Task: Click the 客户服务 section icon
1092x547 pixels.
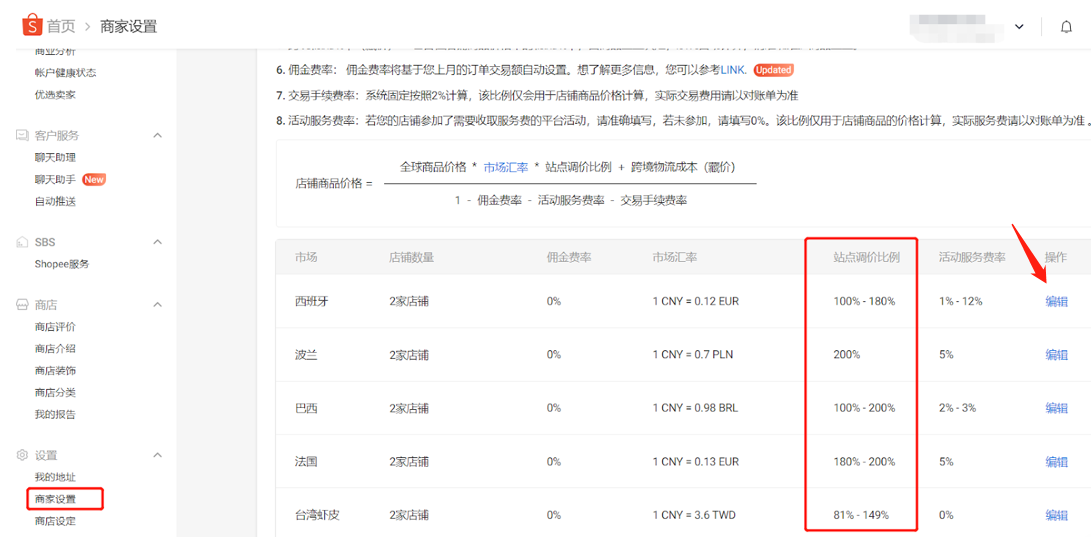Action: tap(22, 135)
